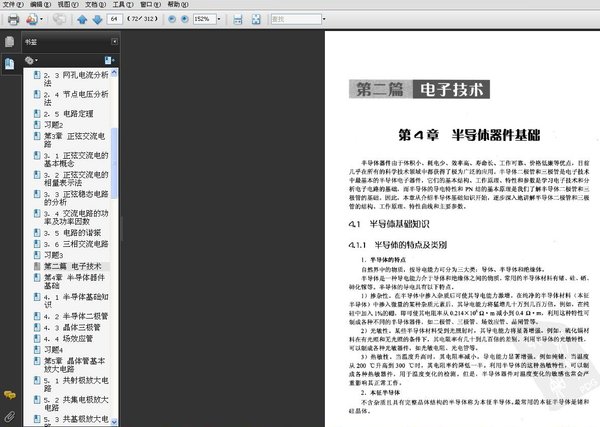The width and height of the screenshot is (600, 427).
Task: Open bookmark 5.2 共集电极放大电路
Action: point(76,404)
